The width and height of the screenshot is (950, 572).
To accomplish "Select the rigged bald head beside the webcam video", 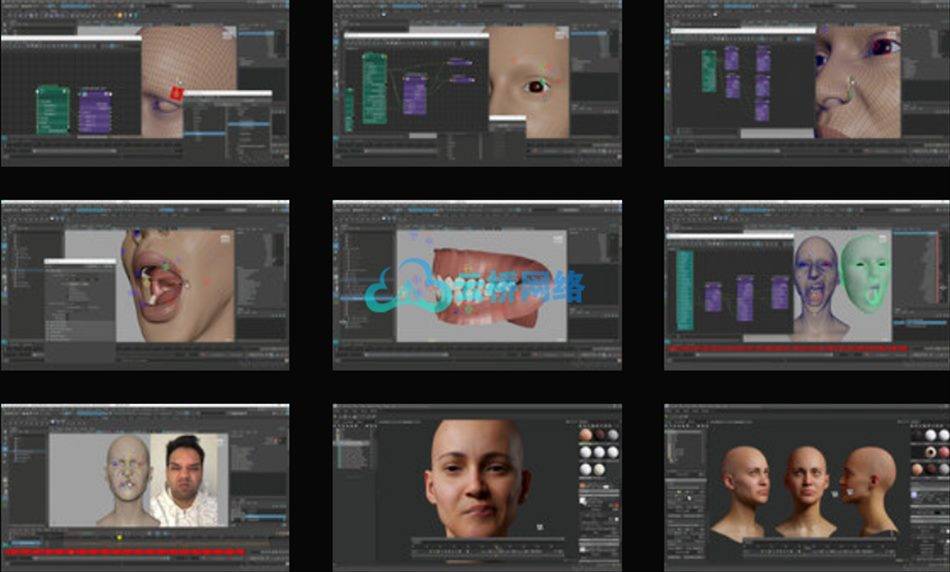I will pos(128,479).
